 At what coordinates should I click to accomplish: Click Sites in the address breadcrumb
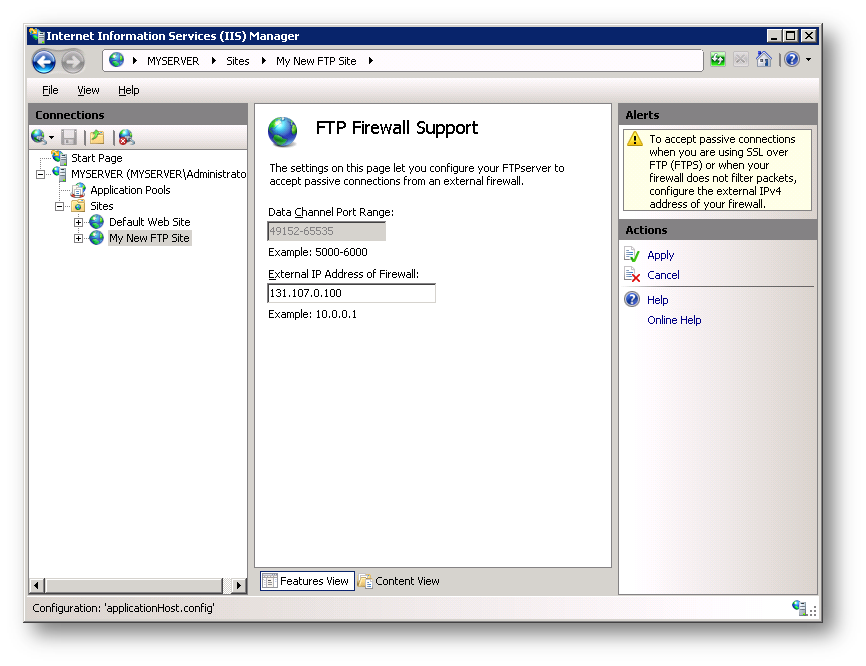237,61
